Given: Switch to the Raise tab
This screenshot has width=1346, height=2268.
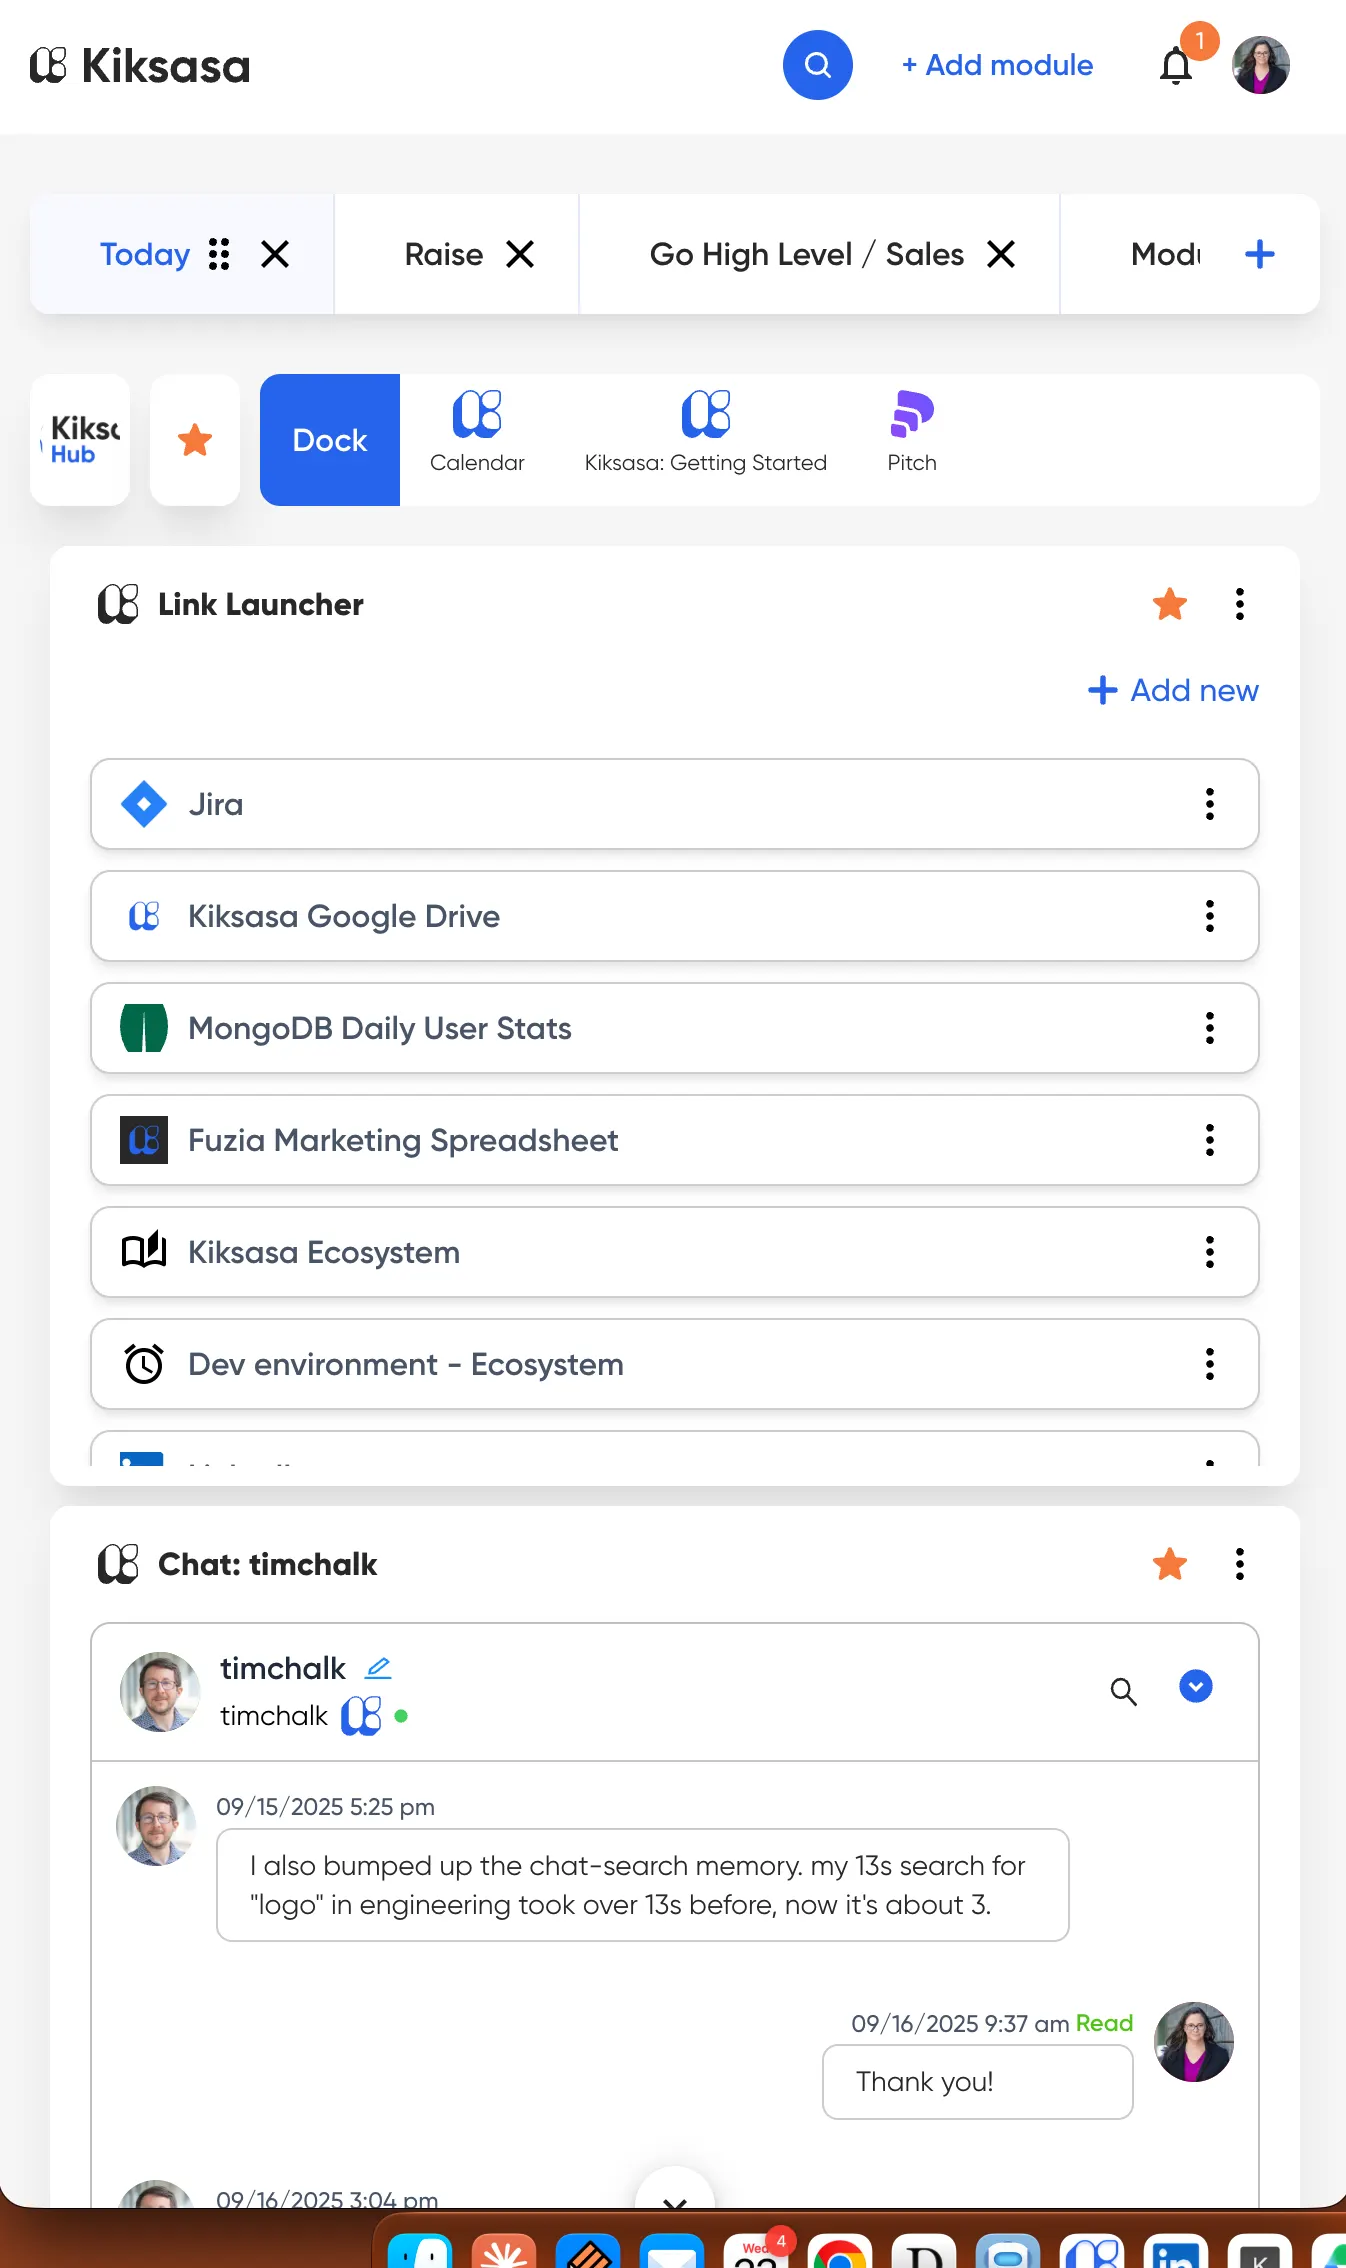Looking at the screenshot, I should coord(443,254).
